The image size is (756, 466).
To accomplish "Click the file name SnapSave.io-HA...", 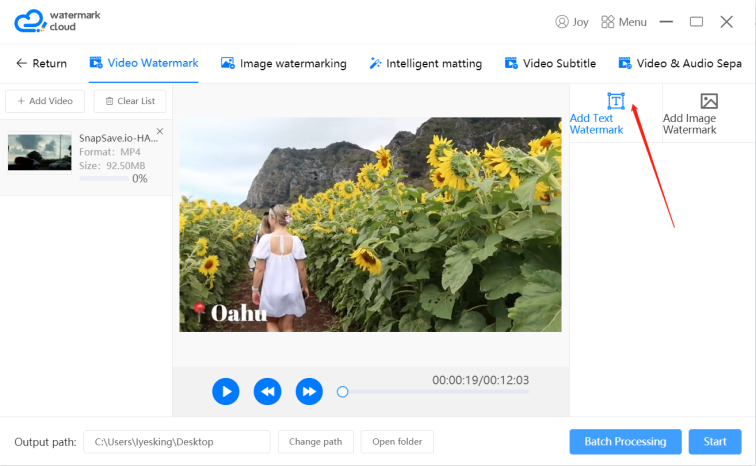I will click(119, 138).
